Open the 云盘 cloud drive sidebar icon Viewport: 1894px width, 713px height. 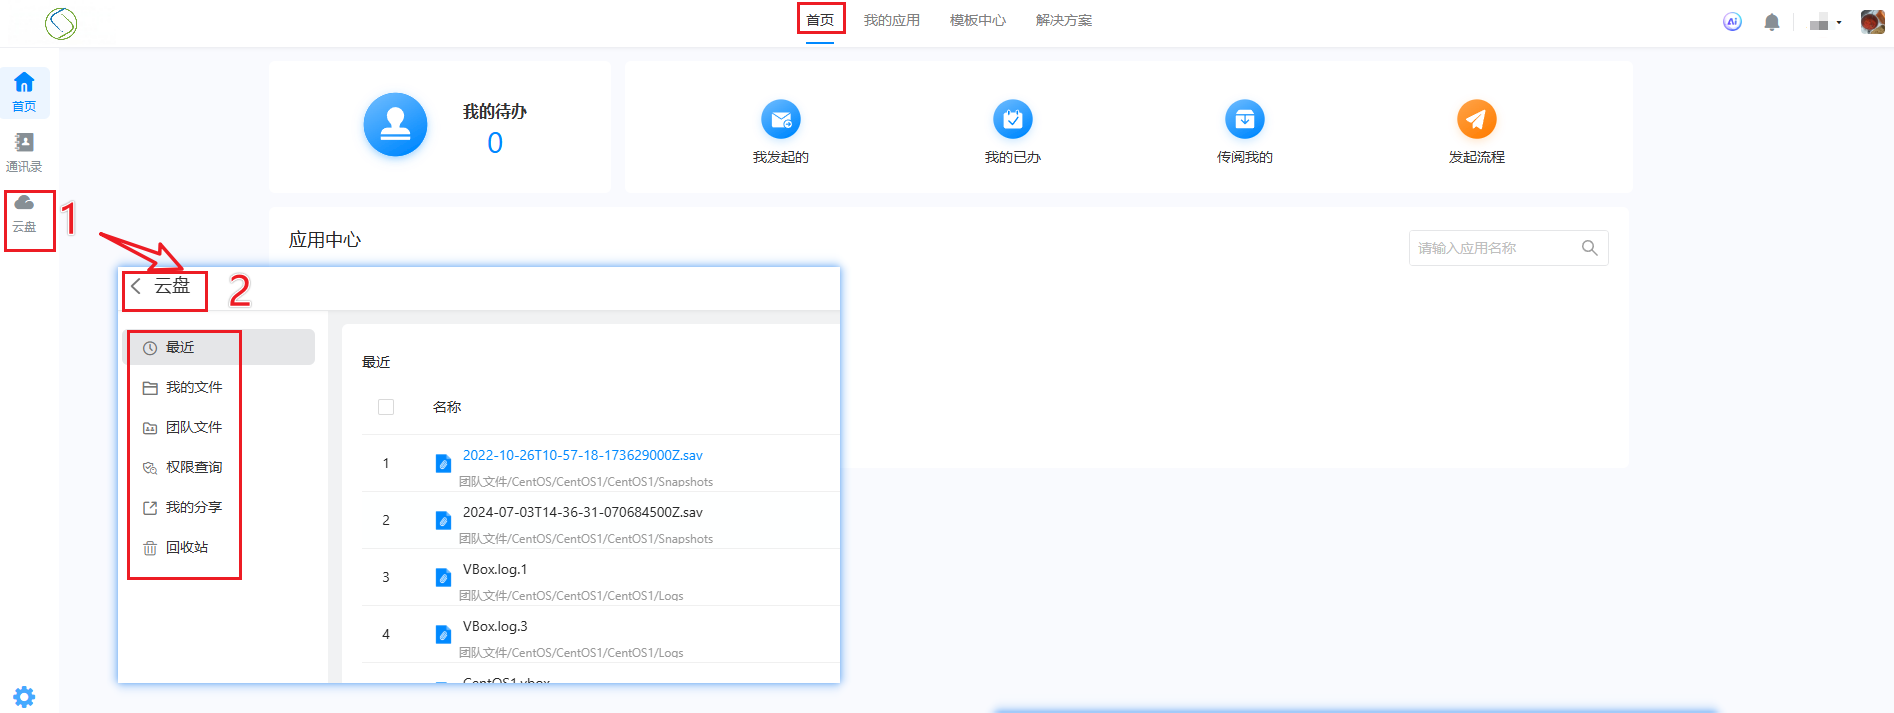pos(24,212)
